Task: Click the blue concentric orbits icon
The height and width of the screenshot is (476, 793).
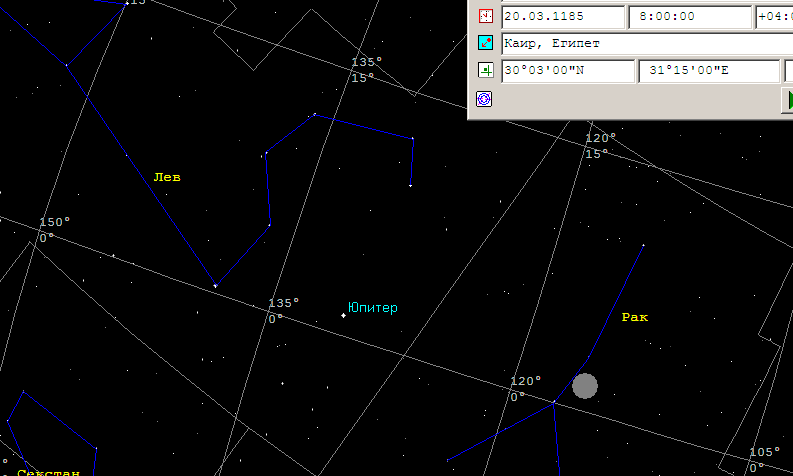Action: point(484,99)
